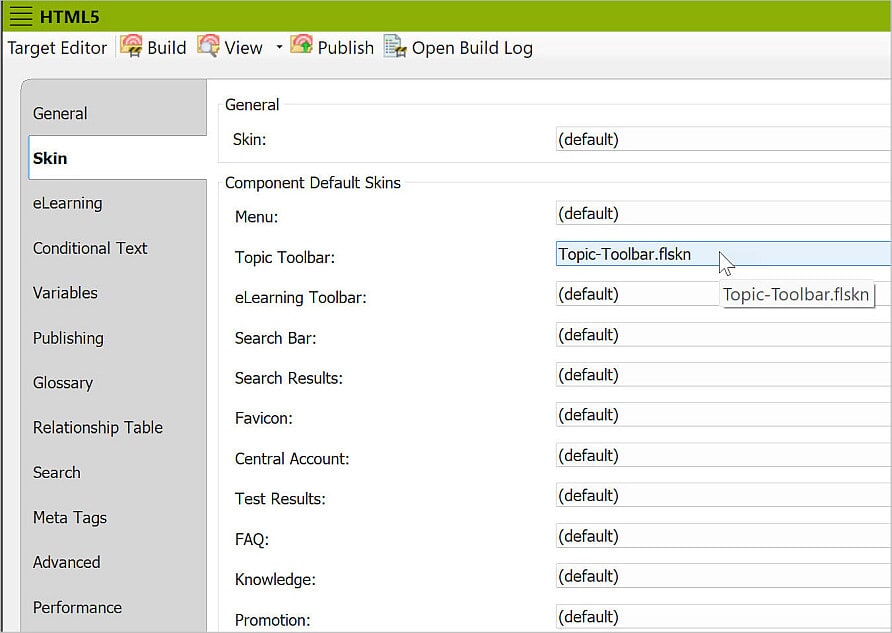Click the Target Editor button

click(x=57, y=47)
